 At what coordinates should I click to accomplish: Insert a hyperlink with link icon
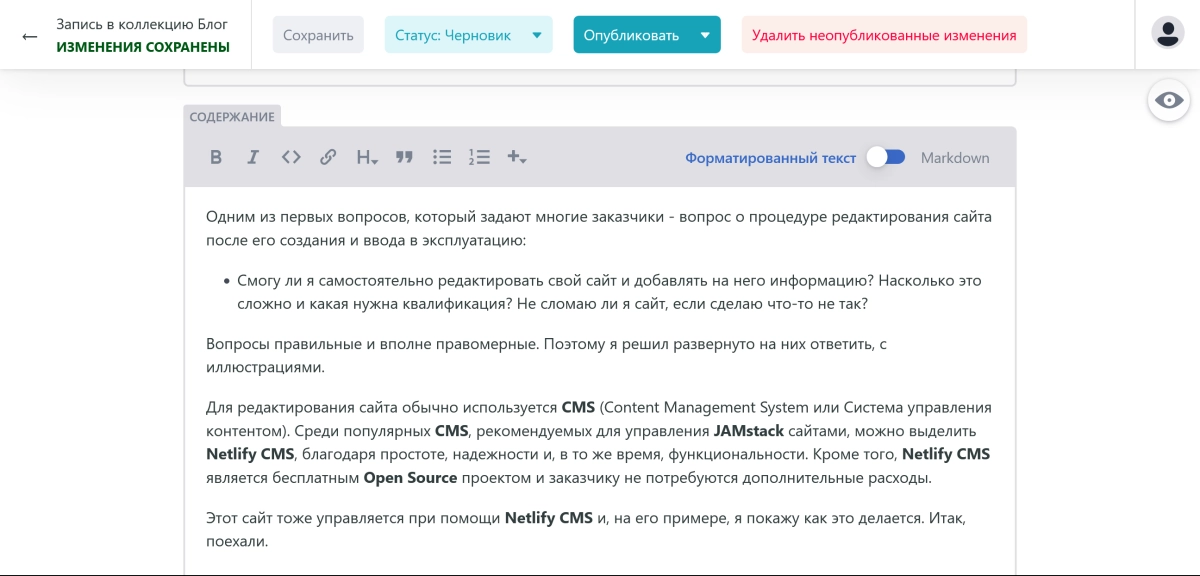(328, 157)
